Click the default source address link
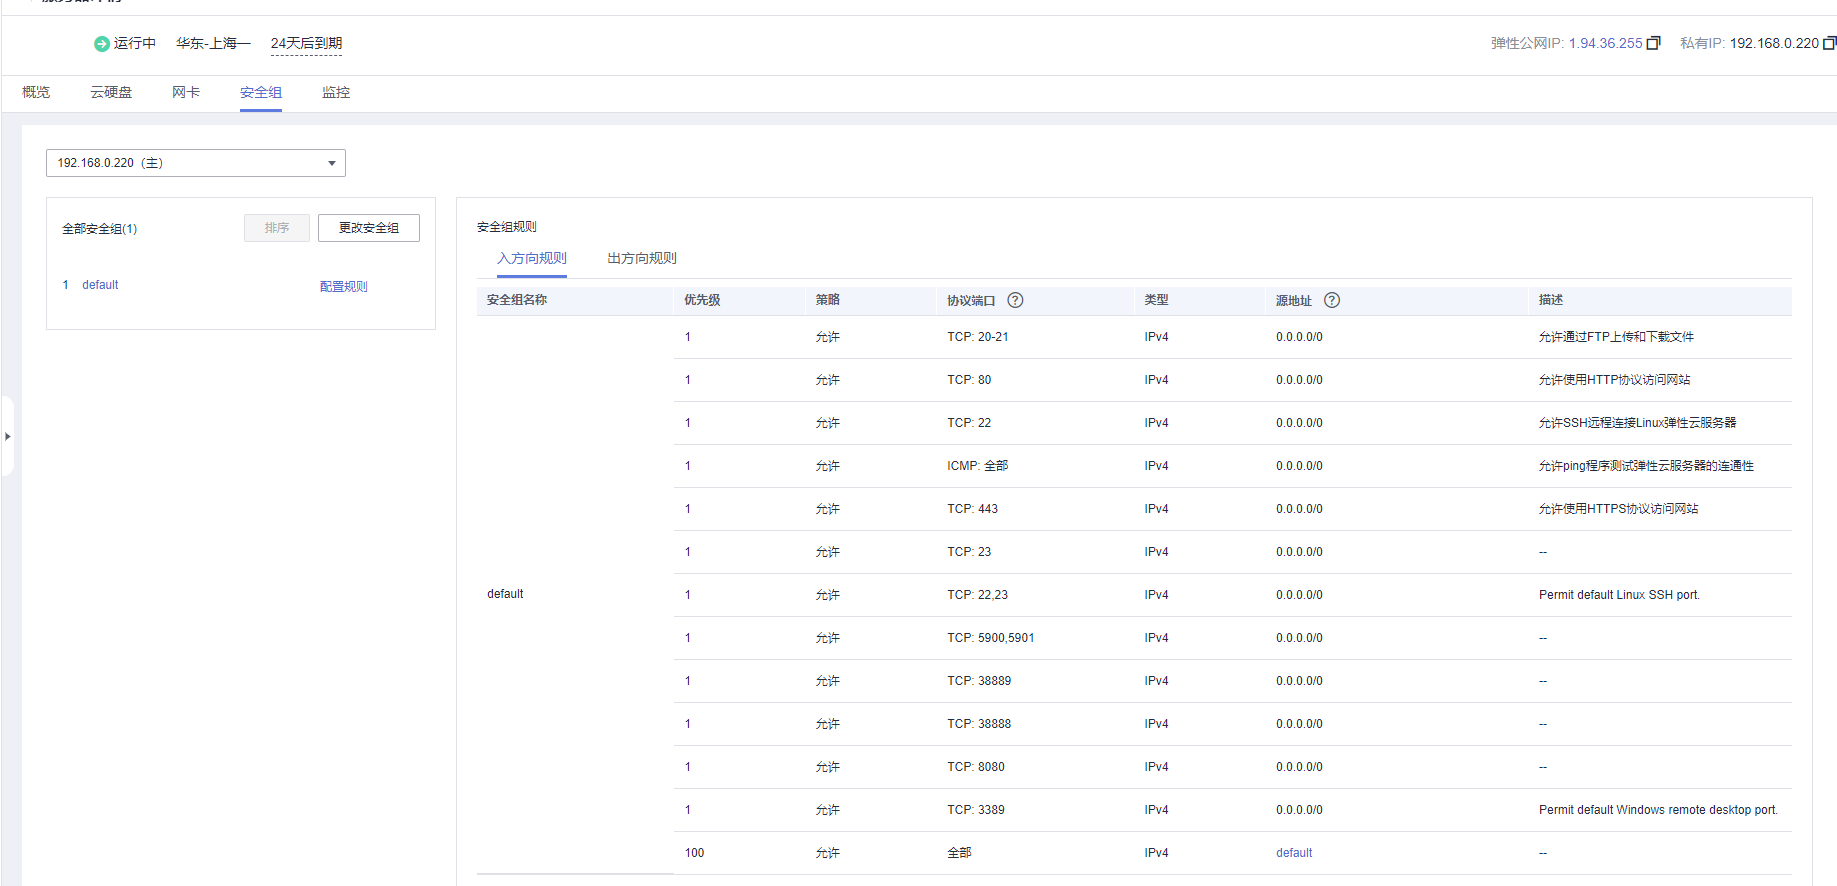1837x886 pixels. 1294,853
